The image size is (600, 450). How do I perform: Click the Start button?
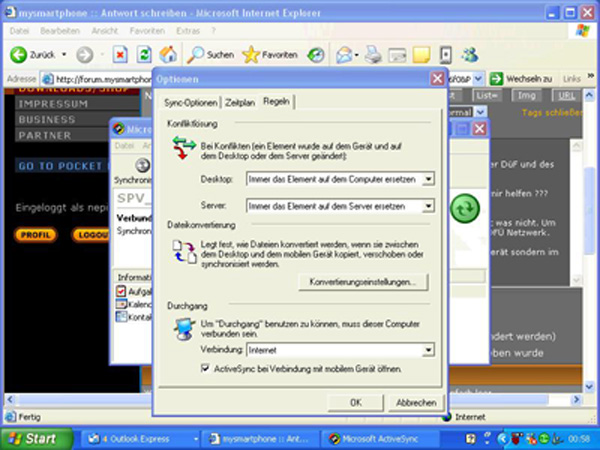click(x=36, y=439)
